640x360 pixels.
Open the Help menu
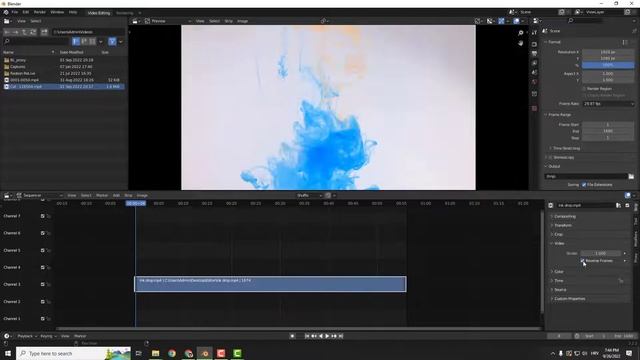click(x=73, y=12)
